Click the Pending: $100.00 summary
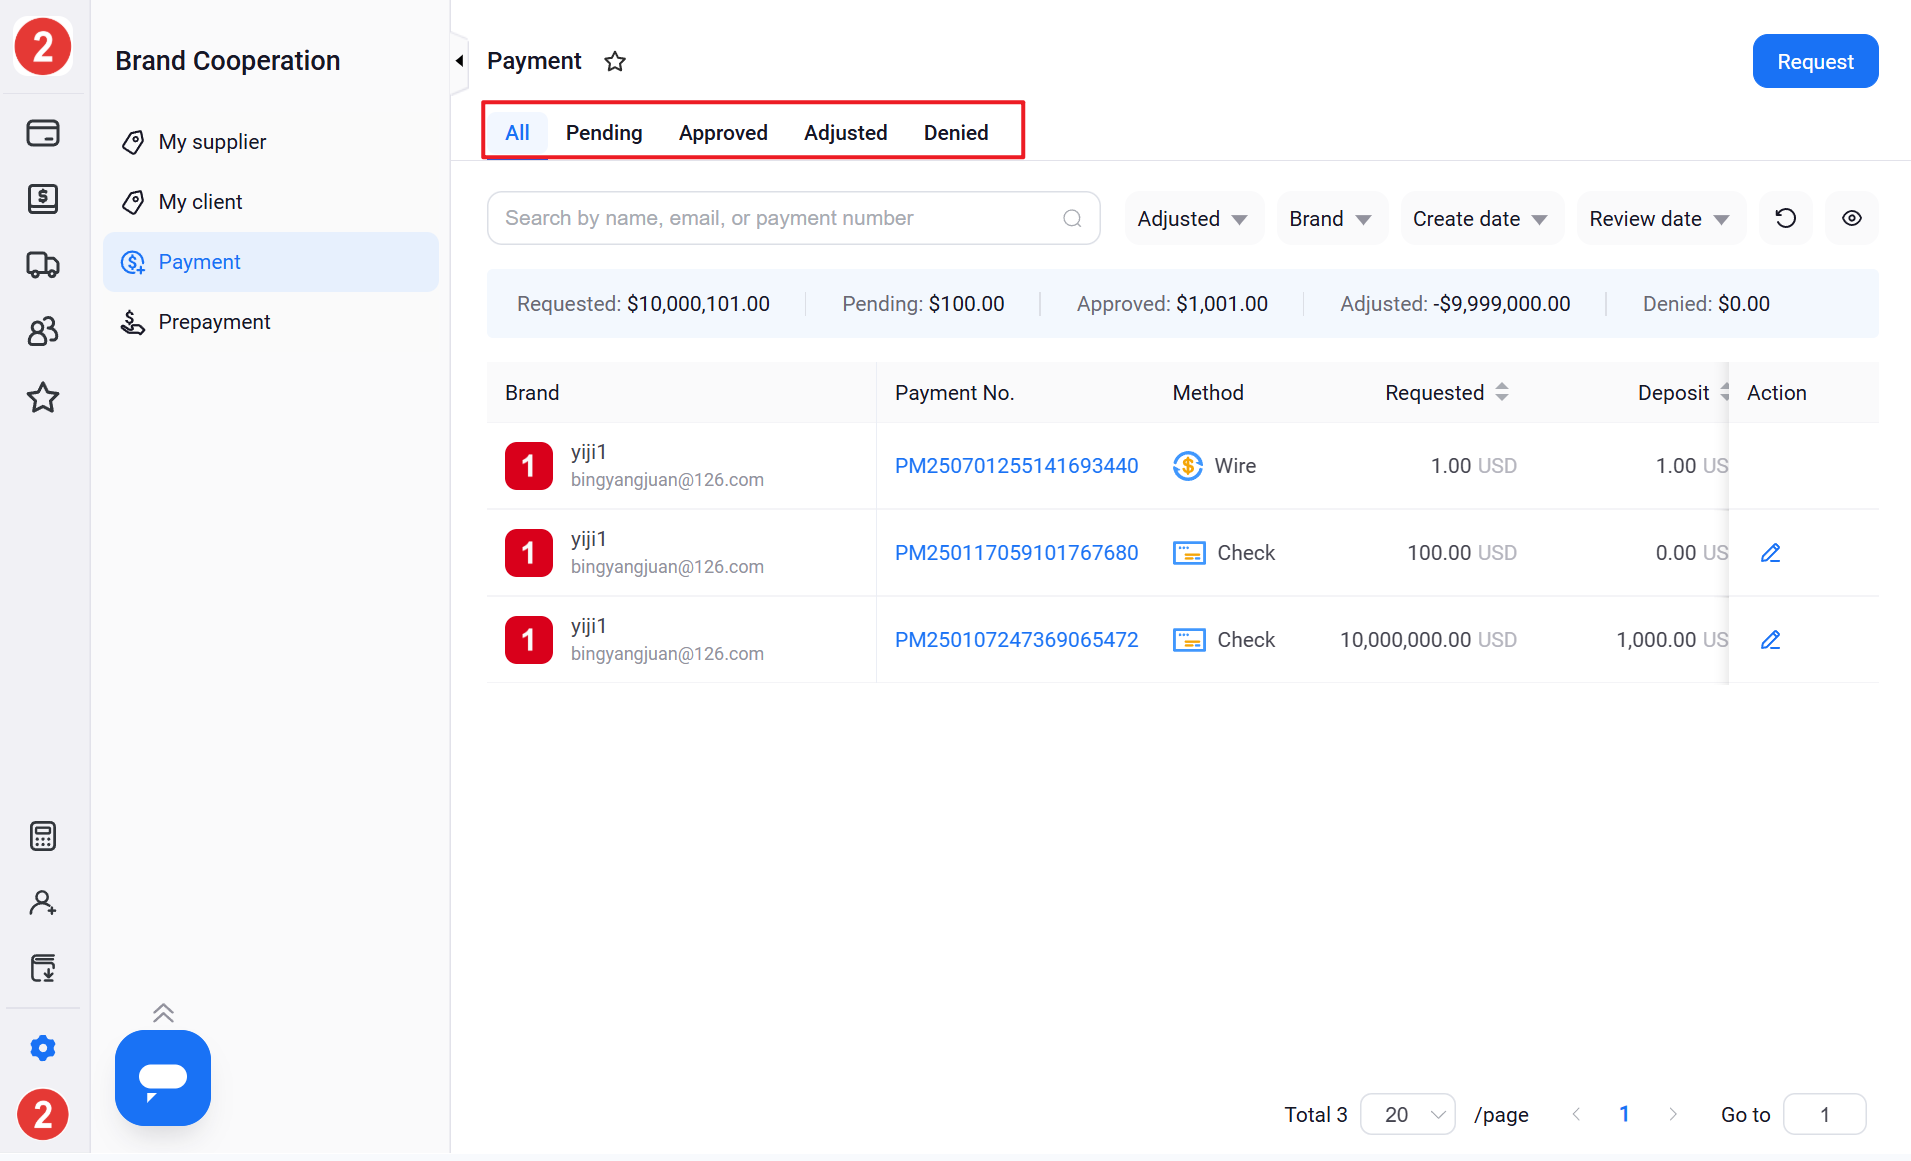 tap(923, 304)
